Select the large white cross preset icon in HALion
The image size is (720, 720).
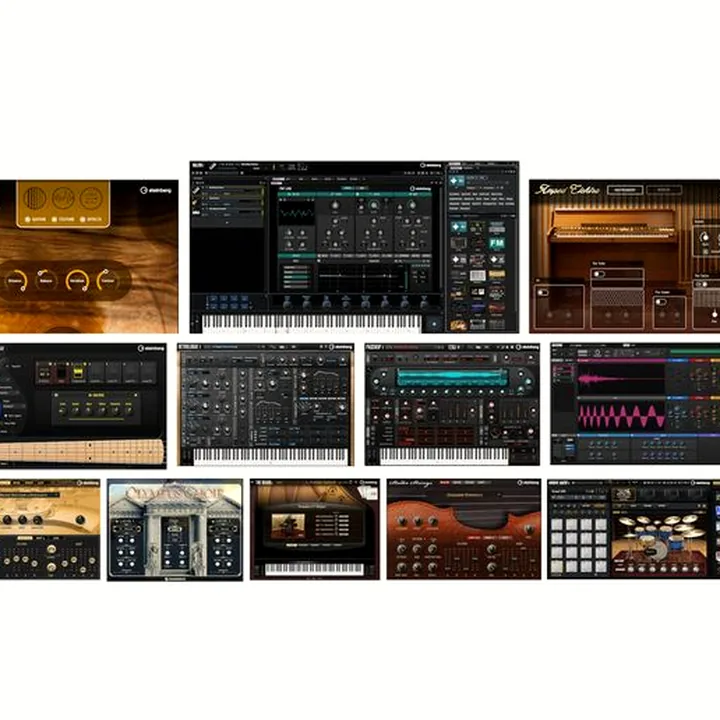tap(457, 181)
